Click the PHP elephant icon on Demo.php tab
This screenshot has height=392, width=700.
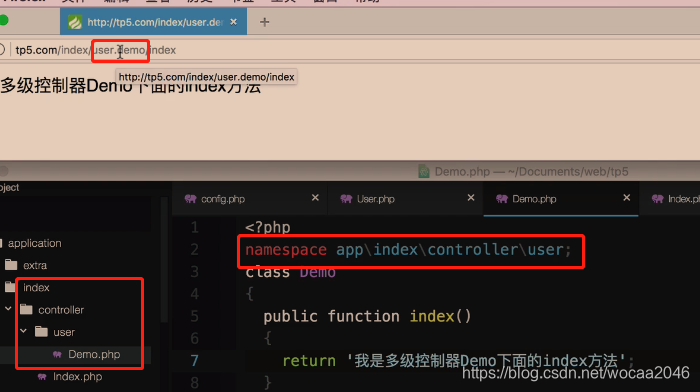[502, 199]
